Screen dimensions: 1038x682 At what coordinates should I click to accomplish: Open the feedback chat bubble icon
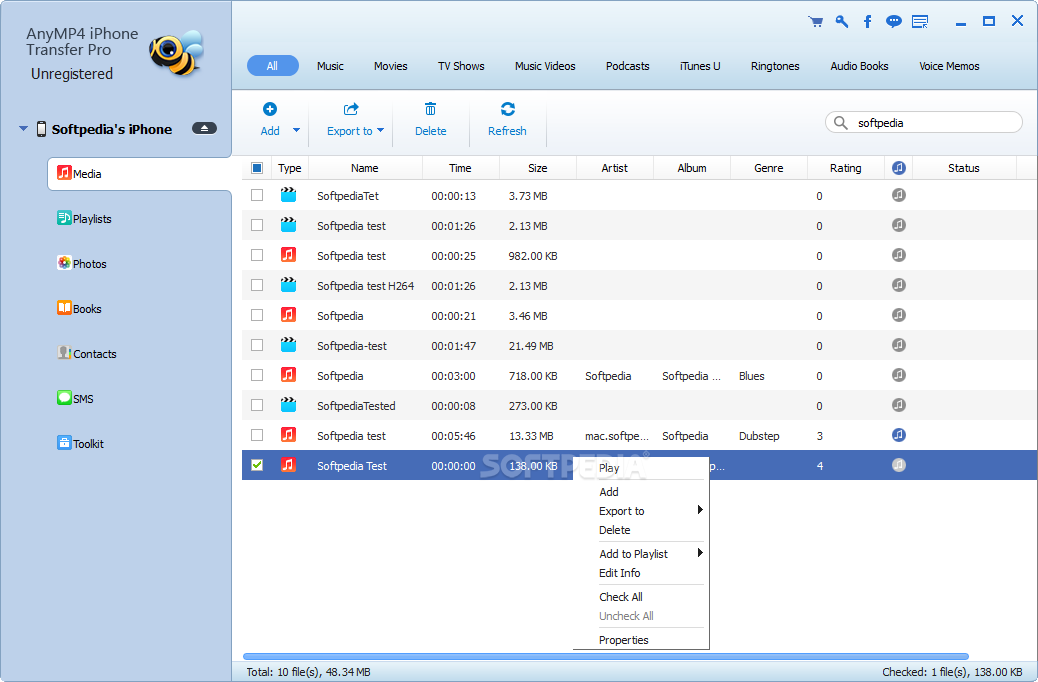coord(894,22)
